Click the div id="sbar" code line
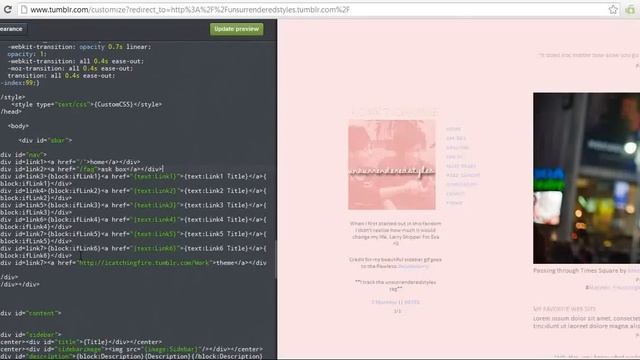640x360 pixels. point(45,140)
